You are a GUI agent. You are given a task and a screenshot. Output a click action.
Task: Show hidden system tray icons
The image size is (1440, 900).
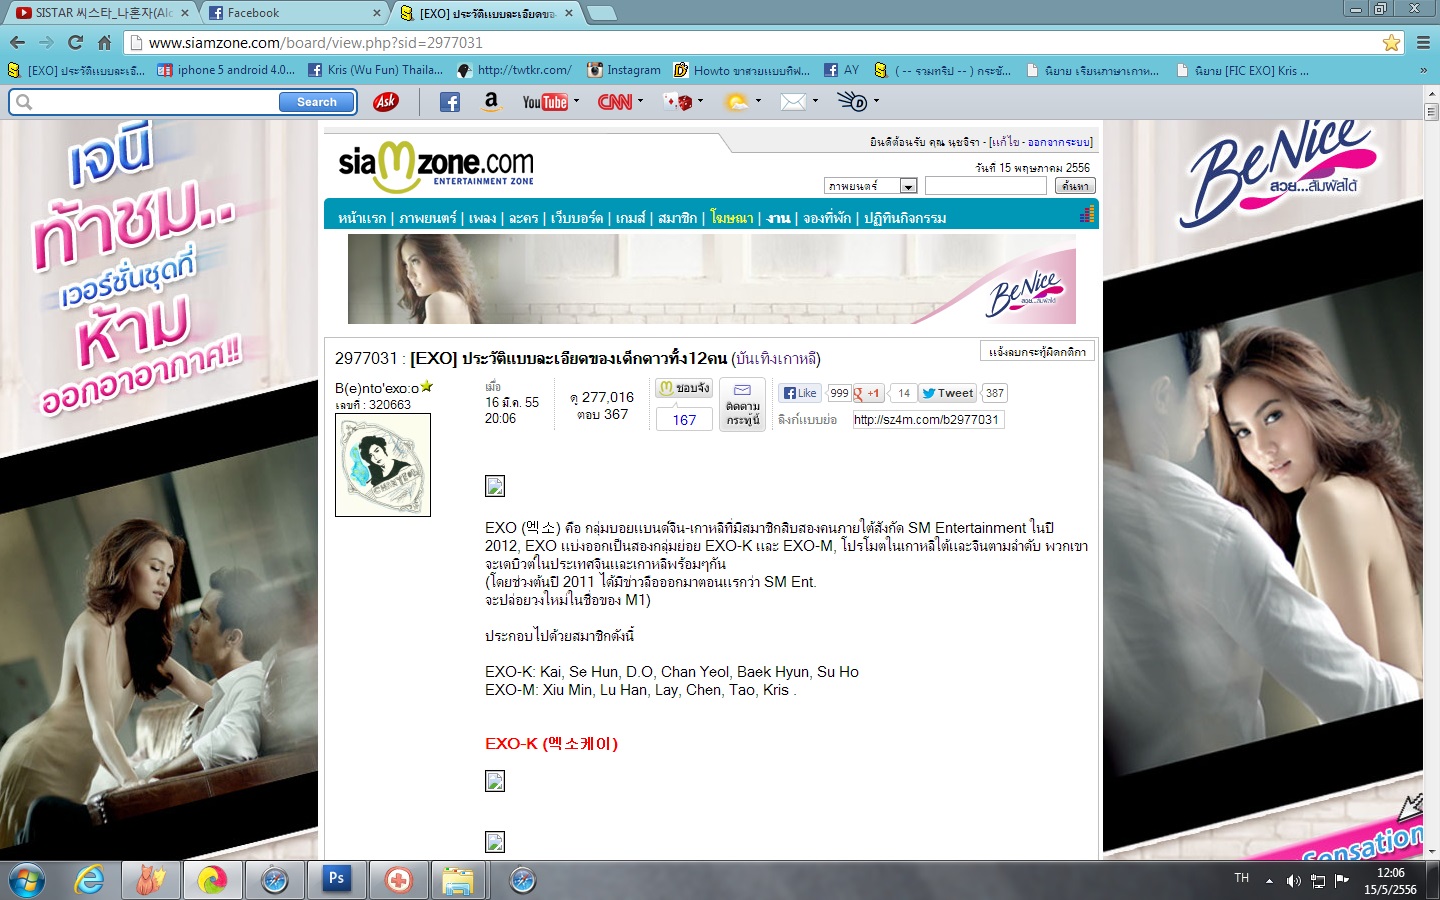pos(1269,881)
